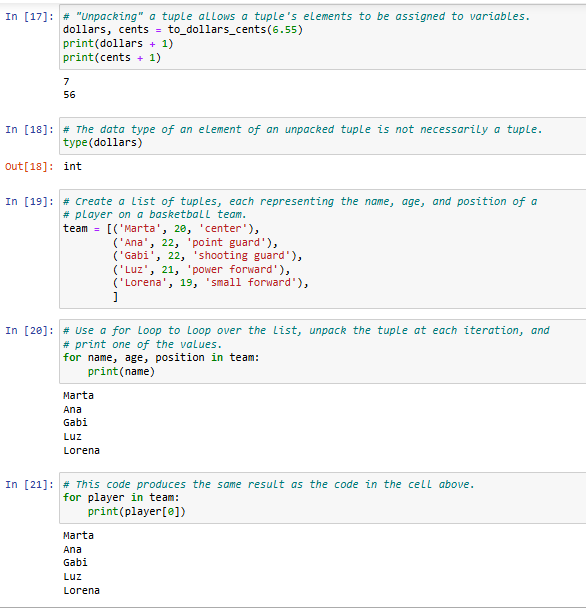Click the In [17] cell prompt
586x610 pixels.
coord(29,17)
